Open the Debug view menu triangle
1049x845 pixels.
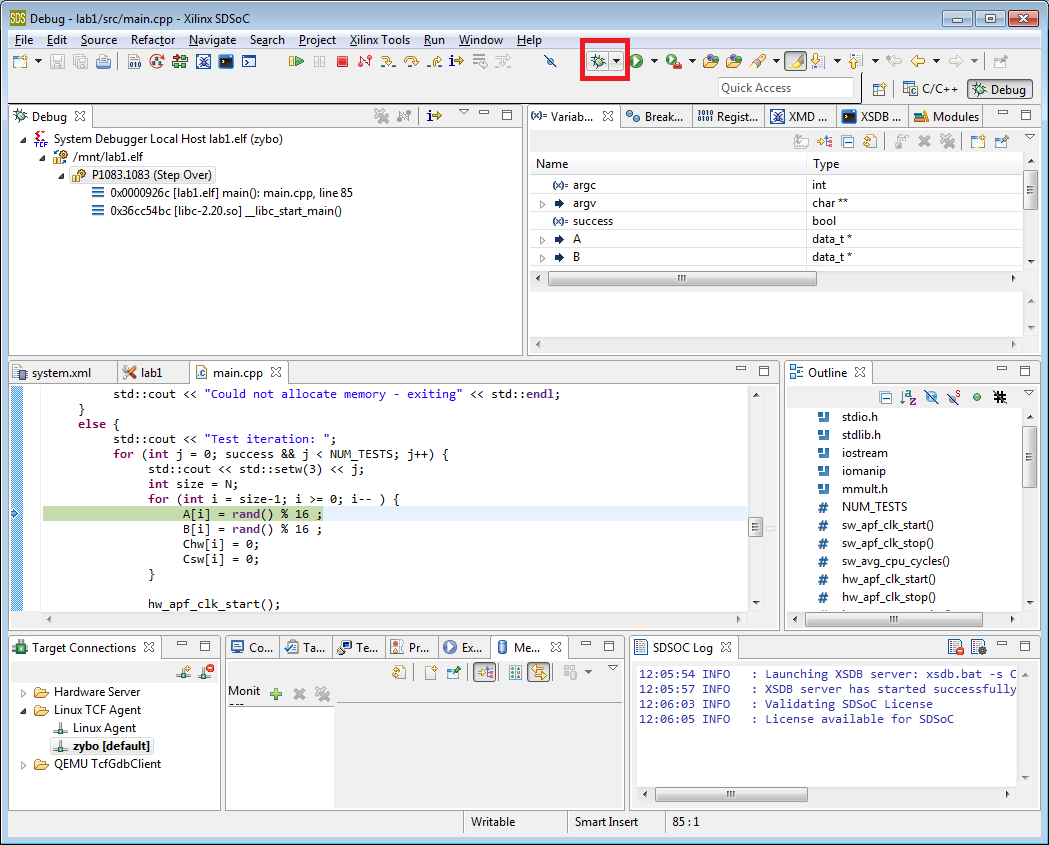[464, 113]
